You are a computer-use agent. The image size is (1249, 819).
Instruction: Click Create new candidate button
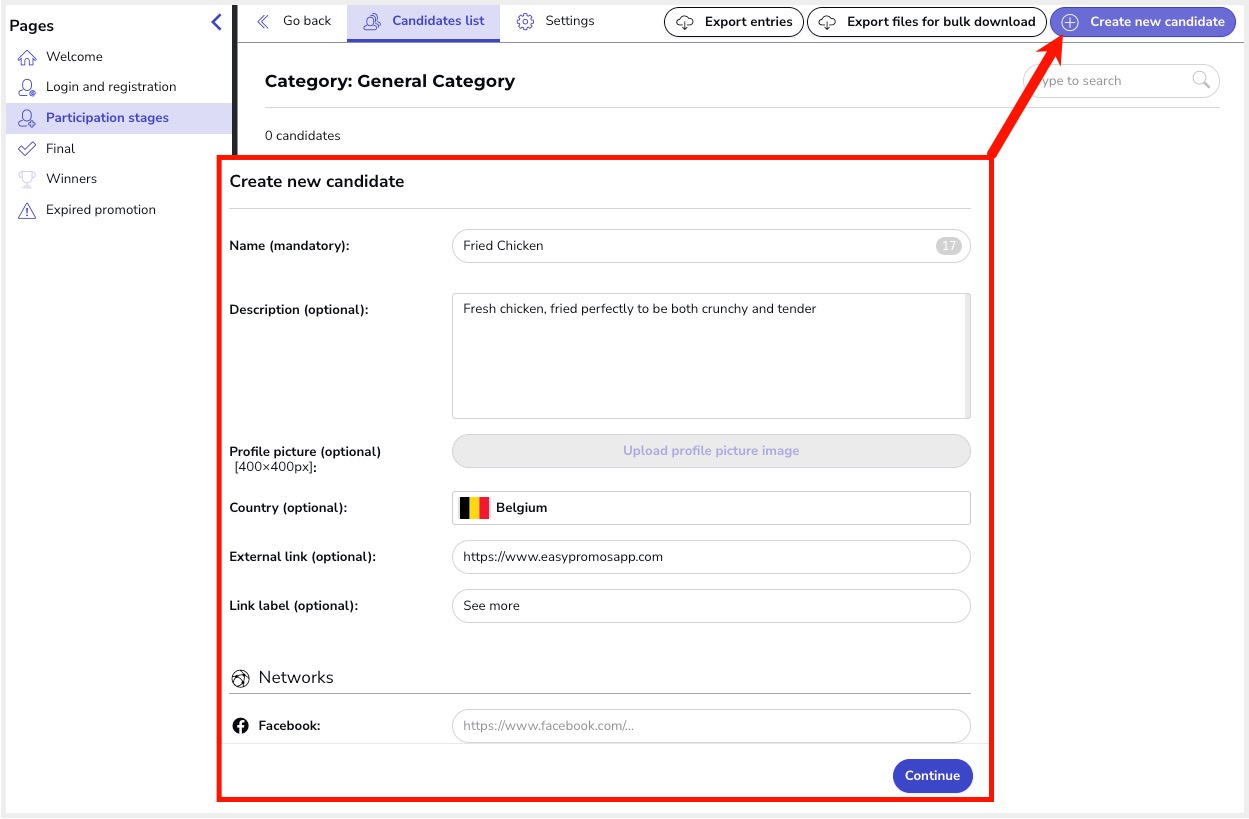pyautogui.click(x=1143, y=22)
